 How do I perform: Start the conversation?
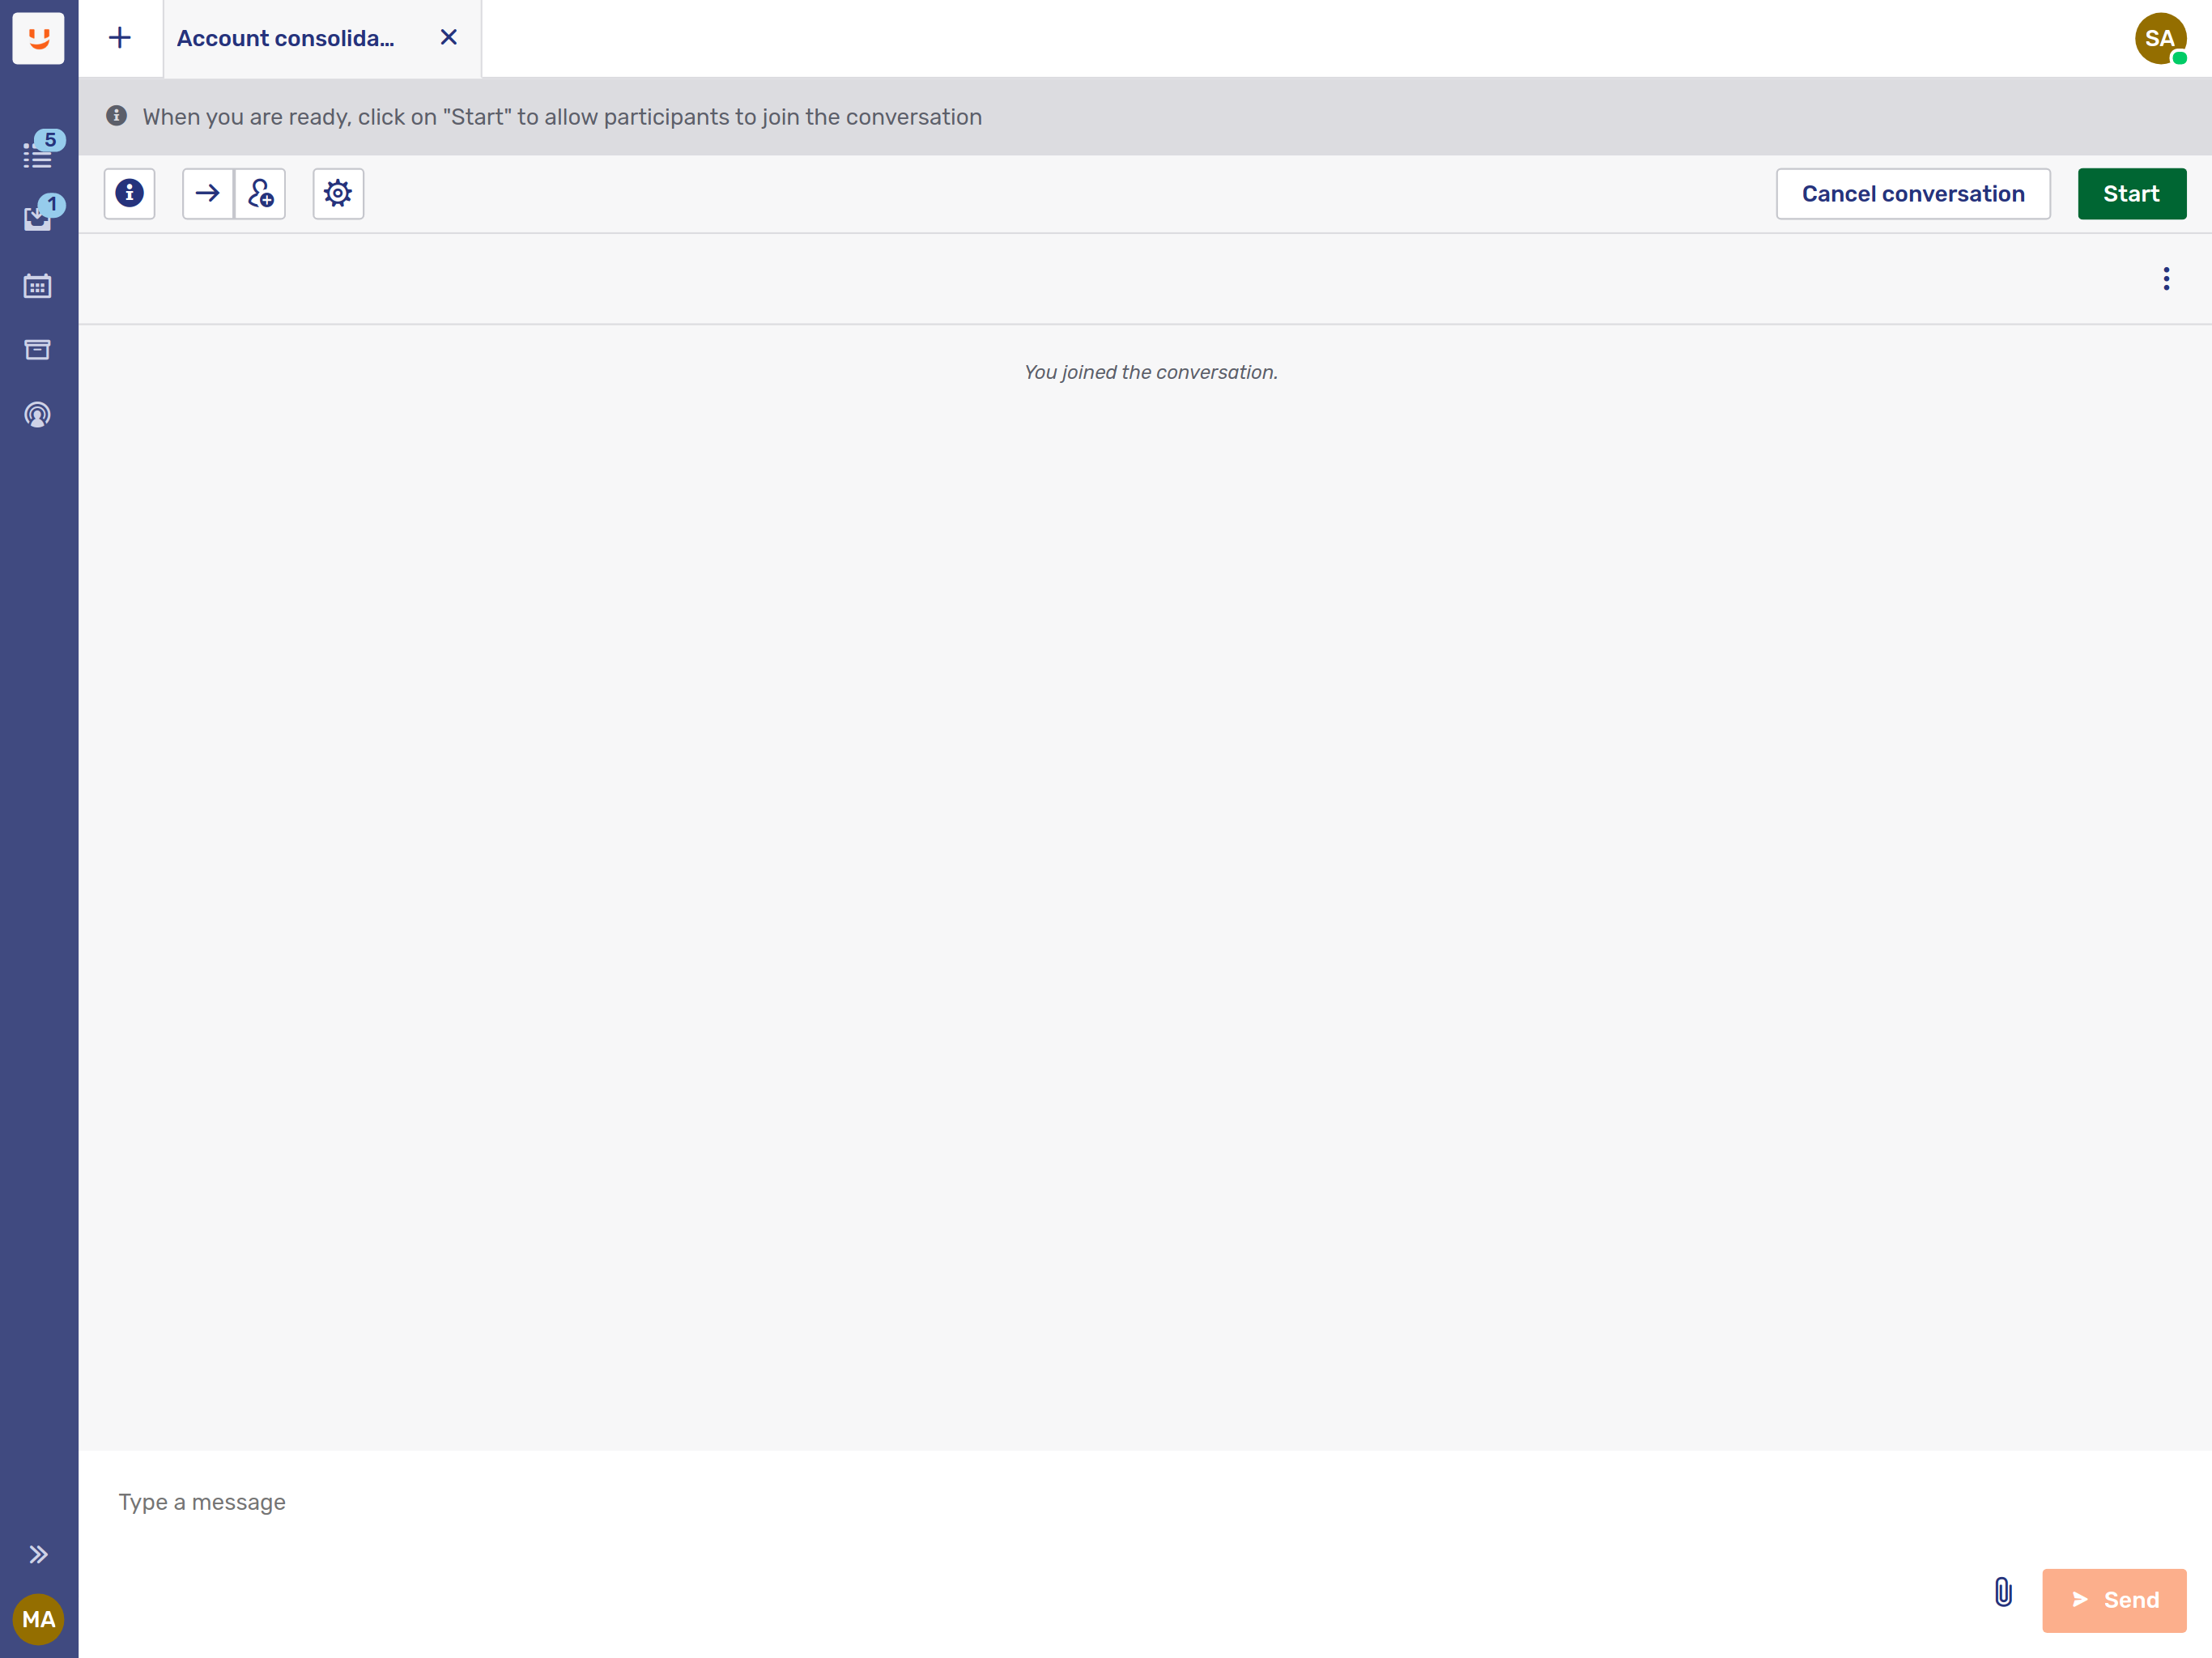pos(2131,193)
